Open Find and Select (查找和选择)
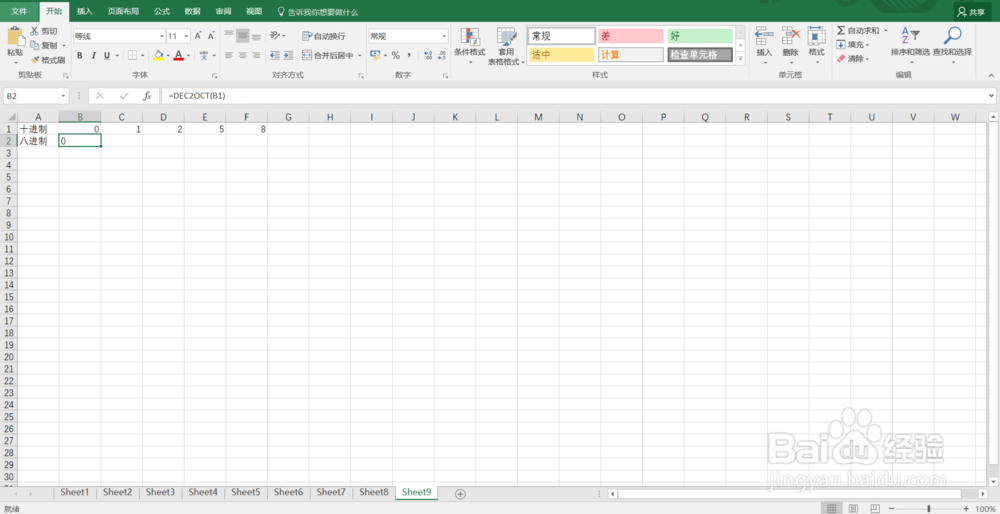 pos(952,45)
